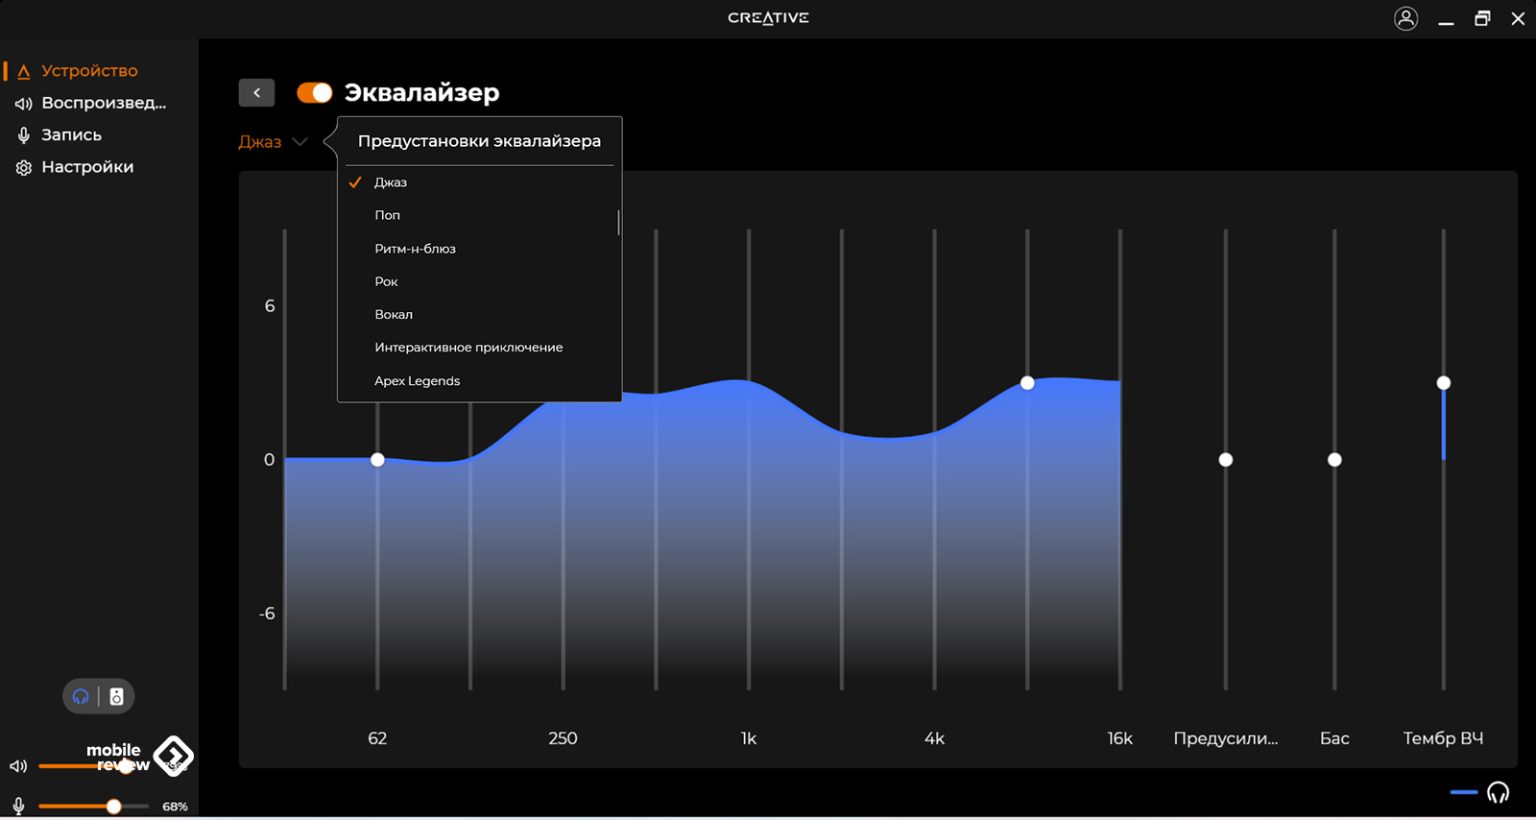Choose Ритм-н-блюз from presets menu

[415, 248]
